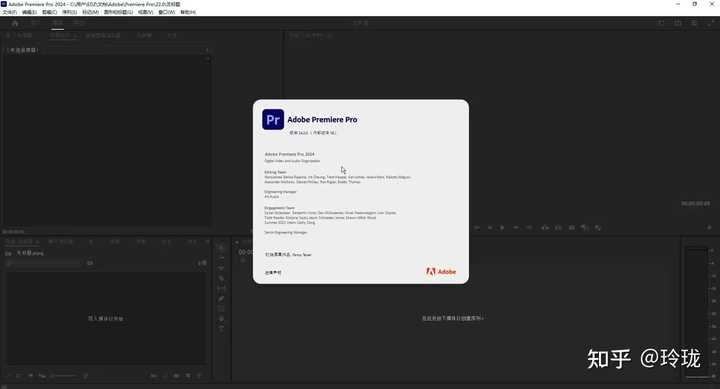The height and width of the screenshot is (389, 720).
Task: Select the Slip tool
Action: click(221, 288)
